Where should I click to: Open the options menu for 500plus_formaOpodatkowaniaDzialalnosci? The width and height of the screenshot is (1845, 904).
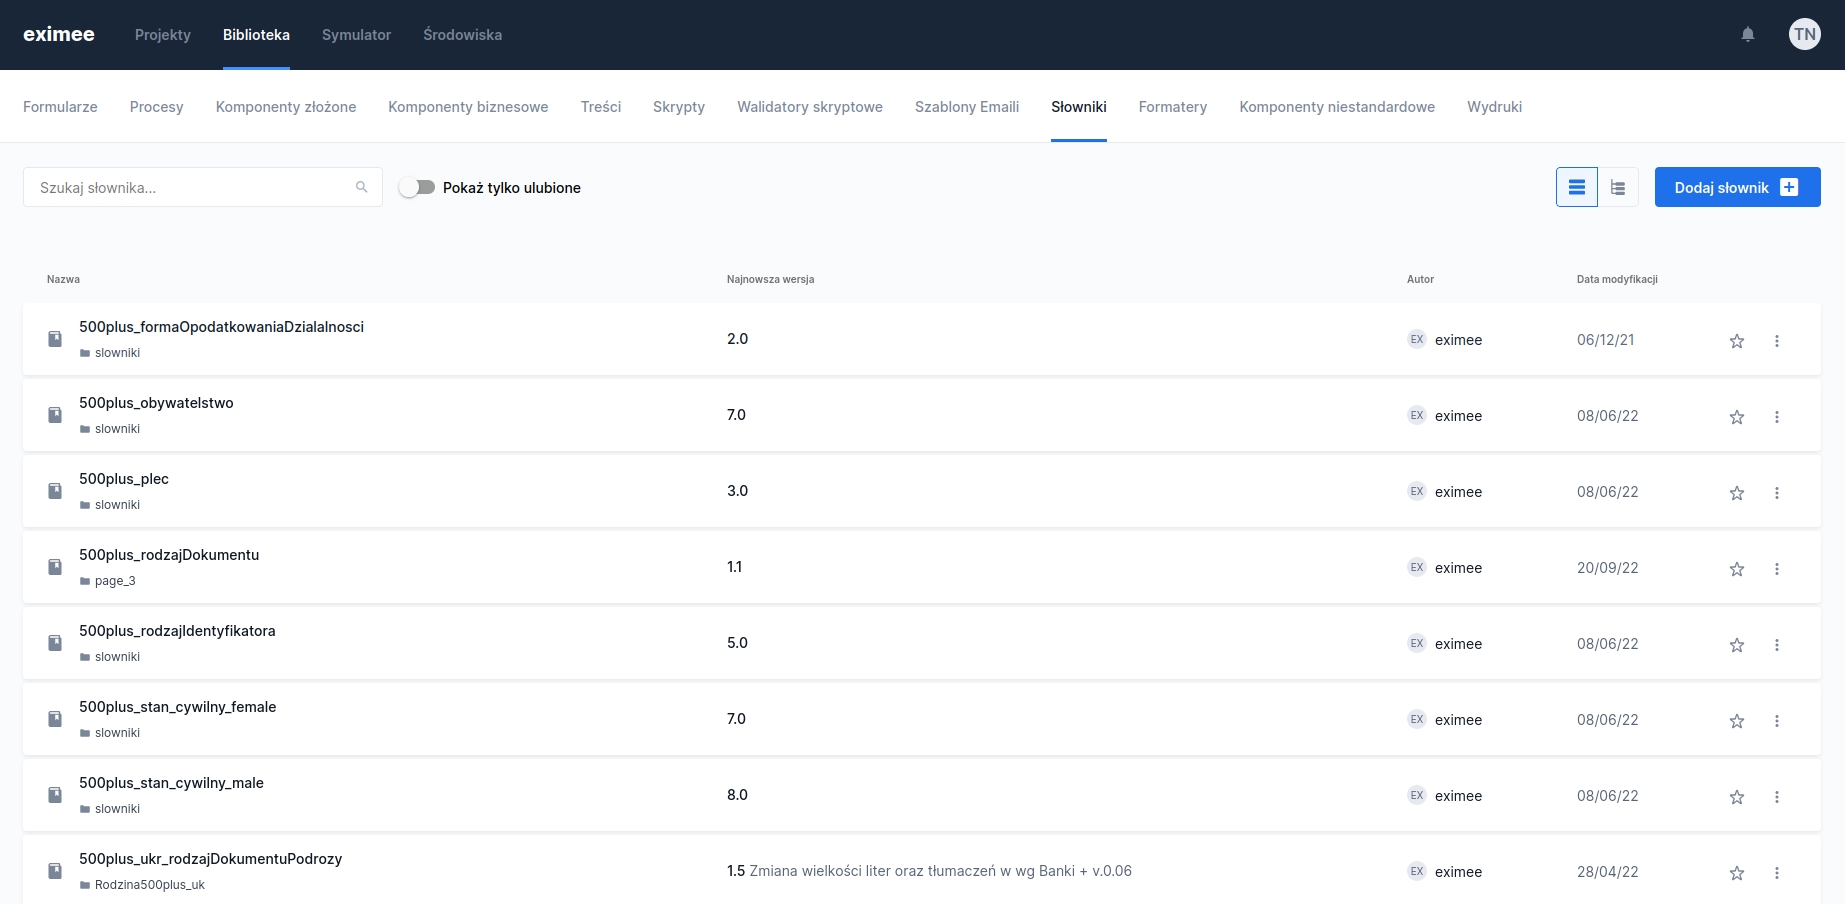1777,341
